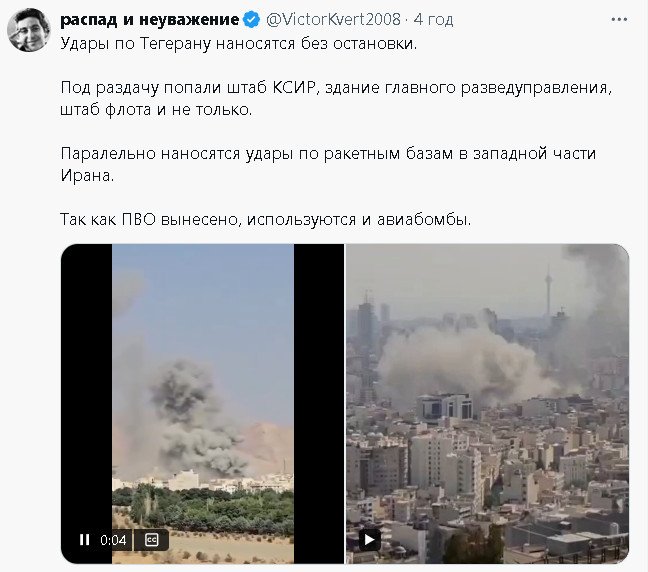648x572 pixels.
Task: Open tweet permalink via 4 год timestamp
Action: (x=433, y=19)
